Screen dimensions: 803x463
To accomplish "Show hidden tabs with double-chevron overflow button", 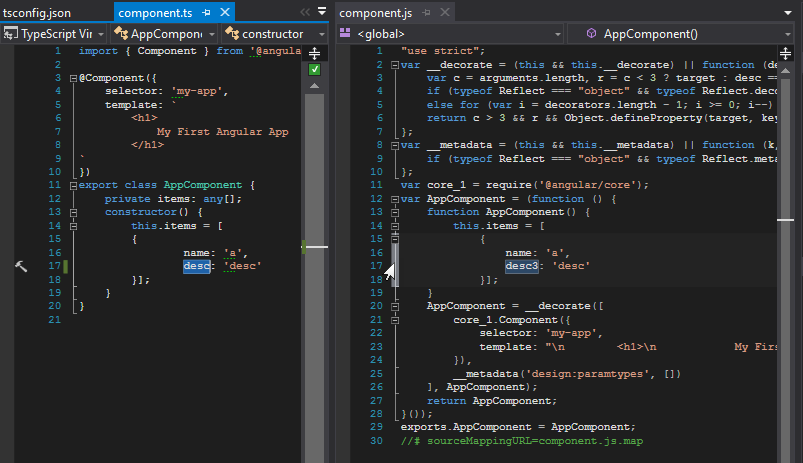I will (305, 13).
